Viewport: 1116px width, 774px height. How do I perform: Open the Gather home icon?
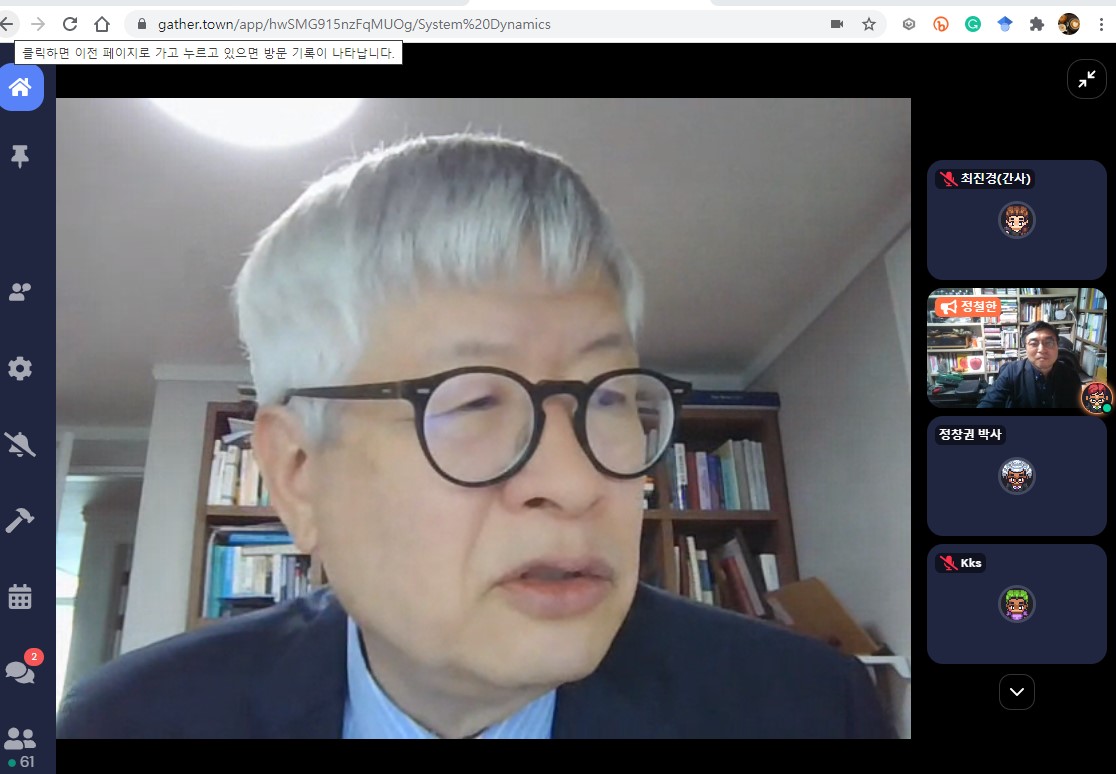(x=20, y=87)
